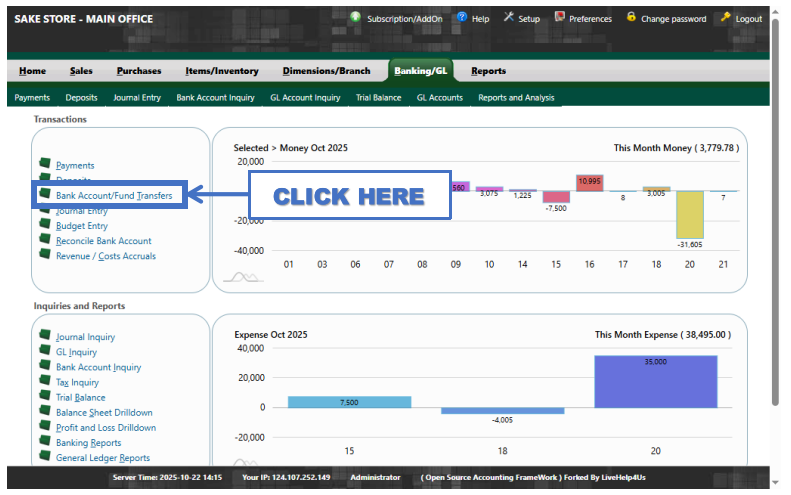Viewport: 791px width, 495px height.
Task: Open Balance Sheet Drilldown link
Action: click(x=104, y=412)
